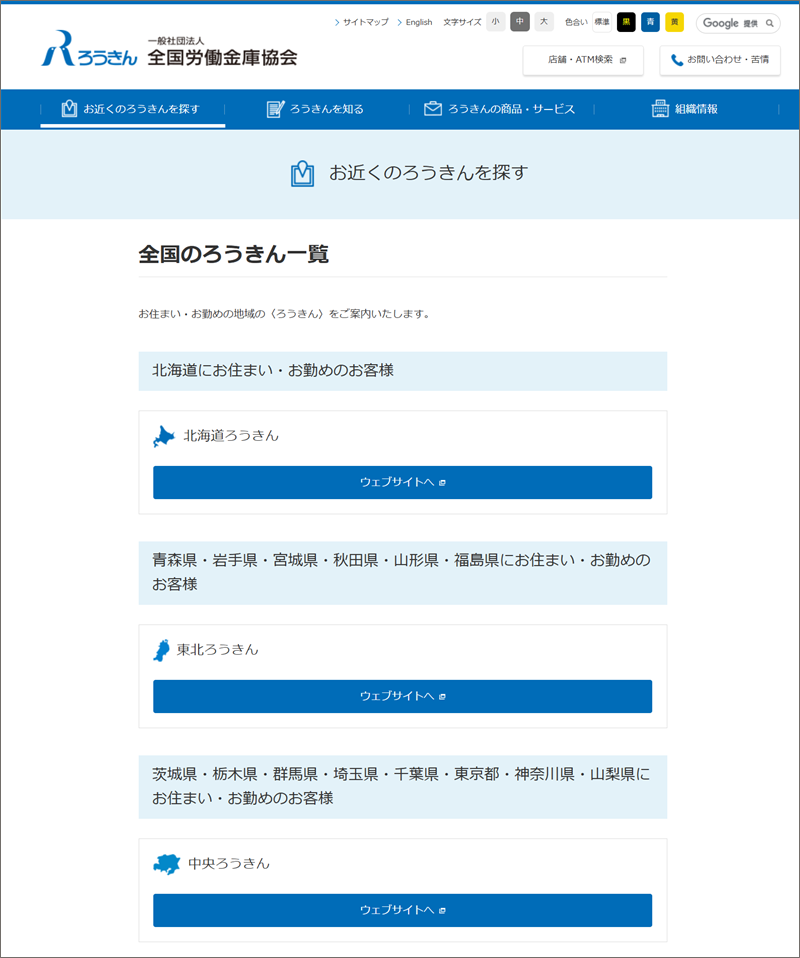Select the お近くのろうきんを探す nav tab
Viewport: 800px width, 958px height.
point(132,109)
